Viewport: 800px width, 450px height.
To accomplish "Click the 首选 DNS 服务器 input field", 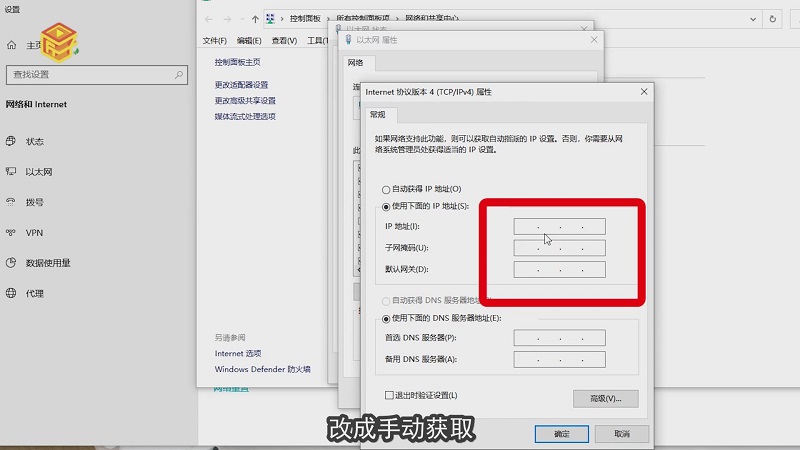I will click(559, 338).
